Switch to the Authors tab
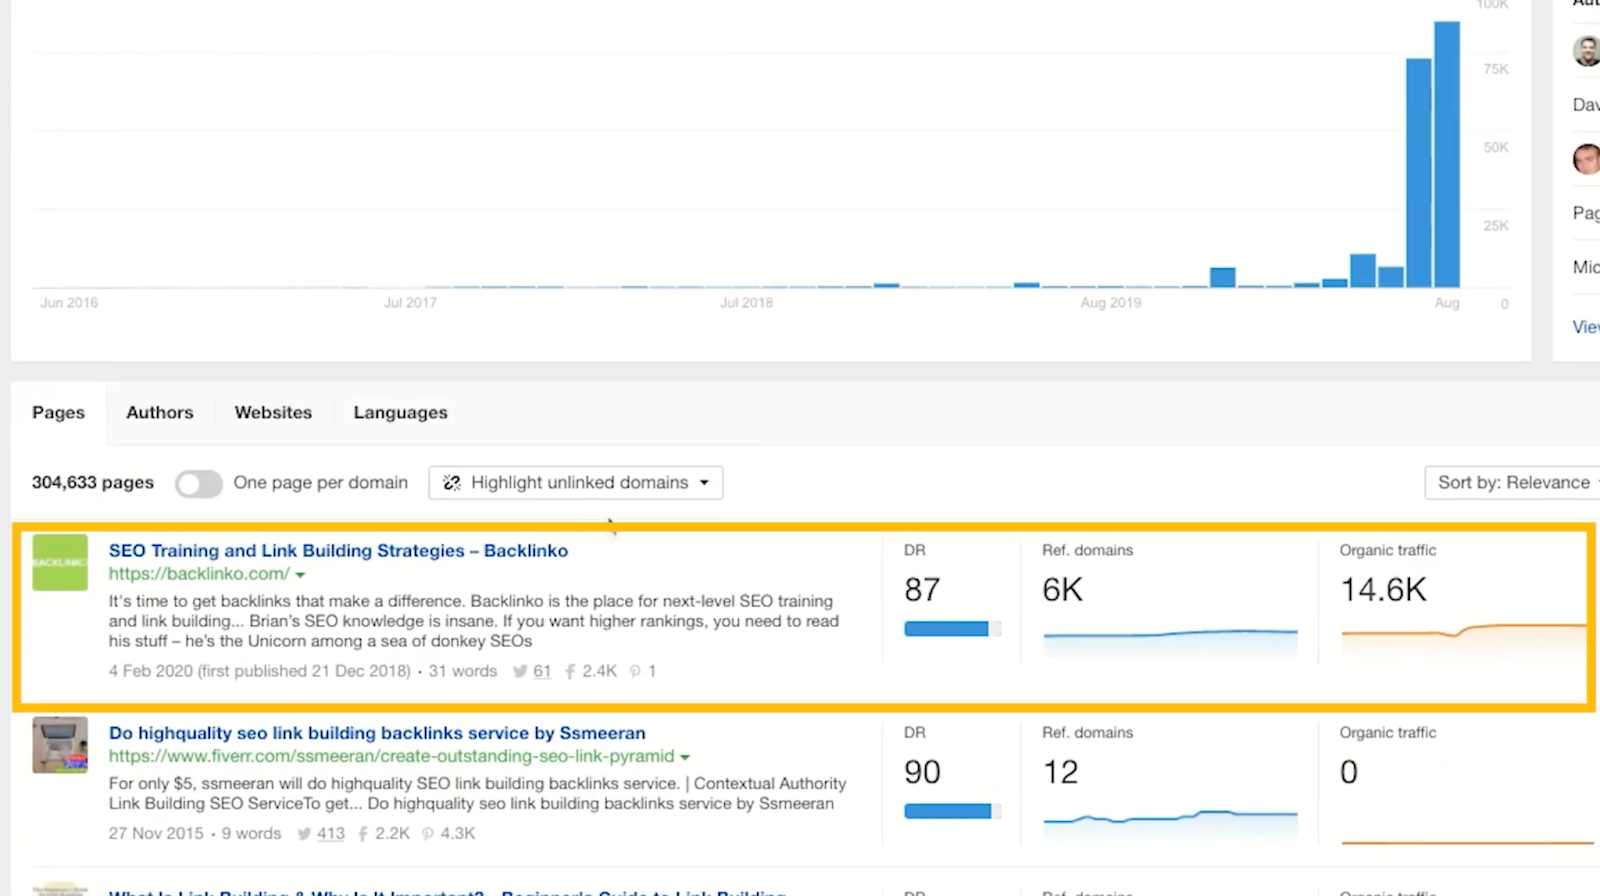Screen dimensions: 1600x896 tap(160, 413)
